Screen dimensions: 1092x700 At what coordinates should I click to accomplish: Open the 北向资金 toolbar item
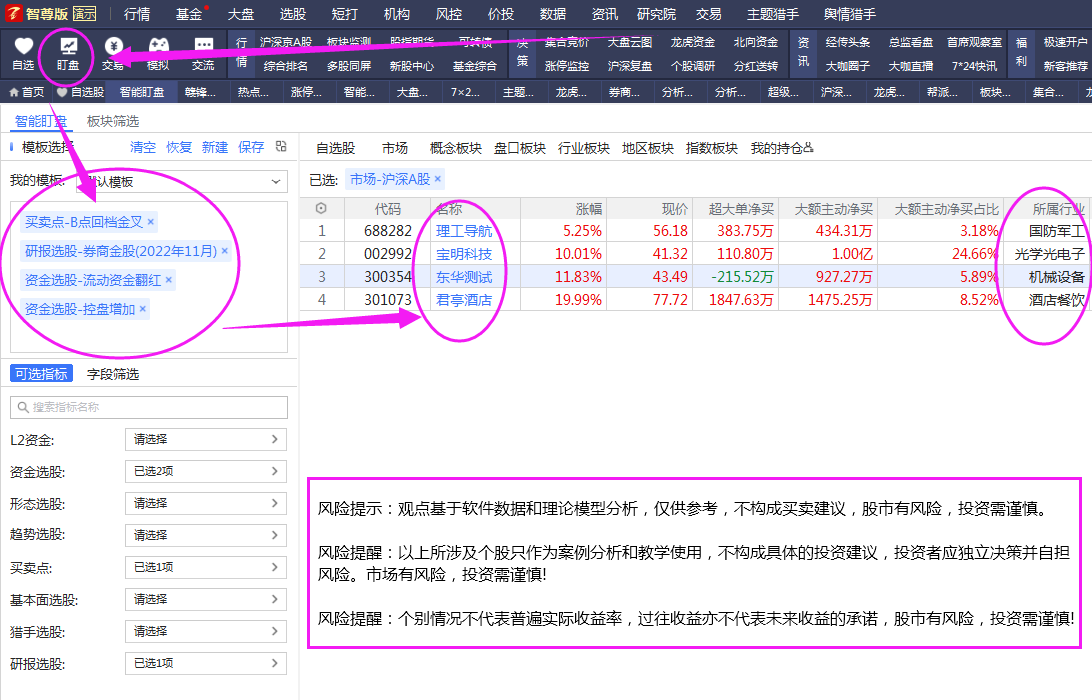coord(756,42)
